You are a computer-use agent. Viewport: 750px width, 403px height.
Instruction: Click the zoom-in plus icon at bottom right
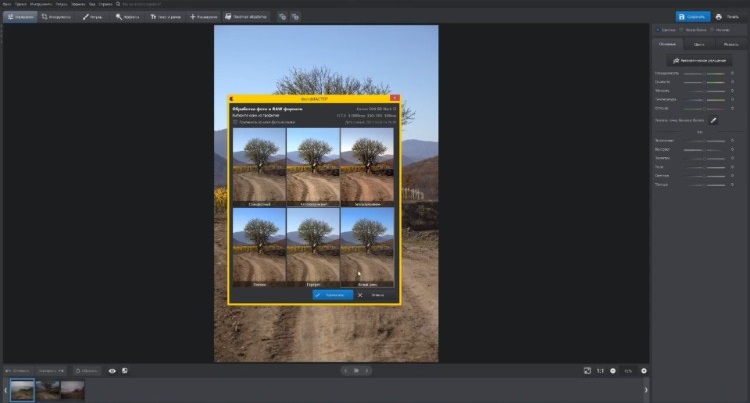(644, 370)
